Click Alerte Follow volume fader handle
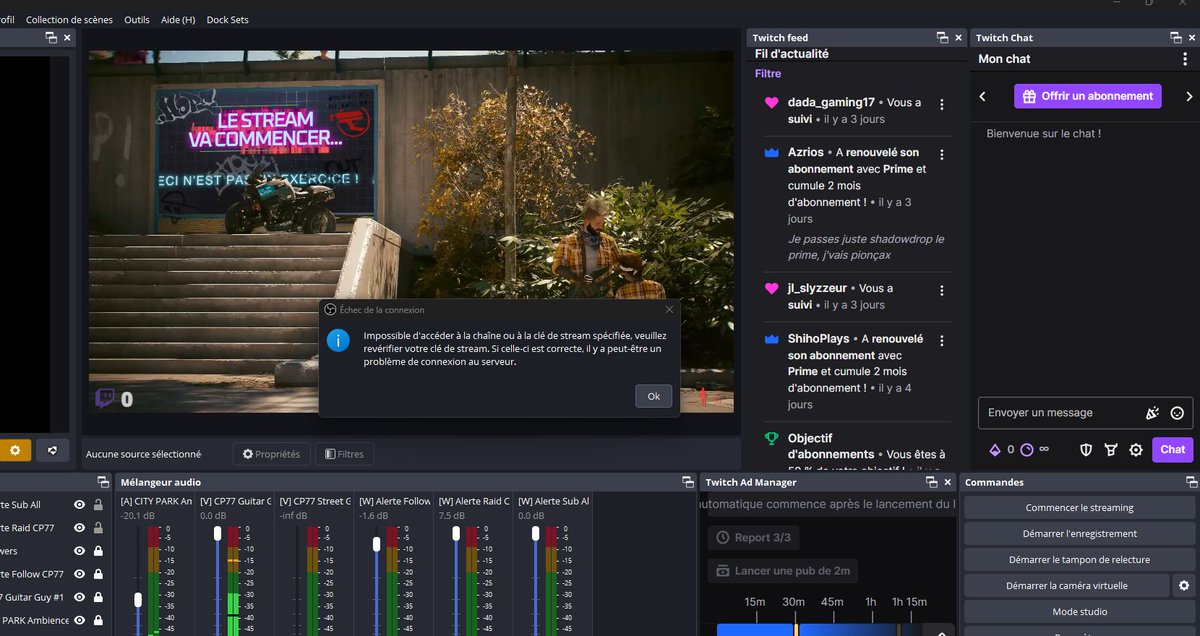This screenshot has height=636, width=1200. click(x=376, y=544)
